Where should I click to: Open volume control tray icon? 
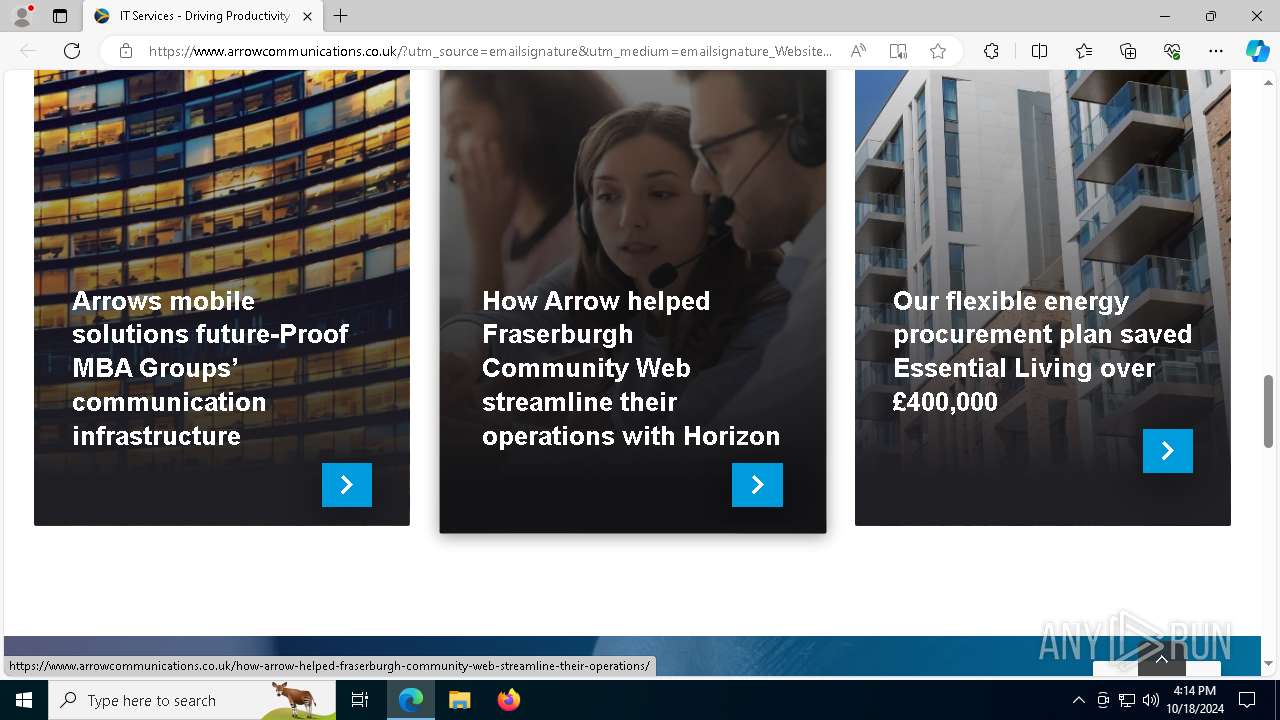pyautogui.click(x=1150, y=700)
